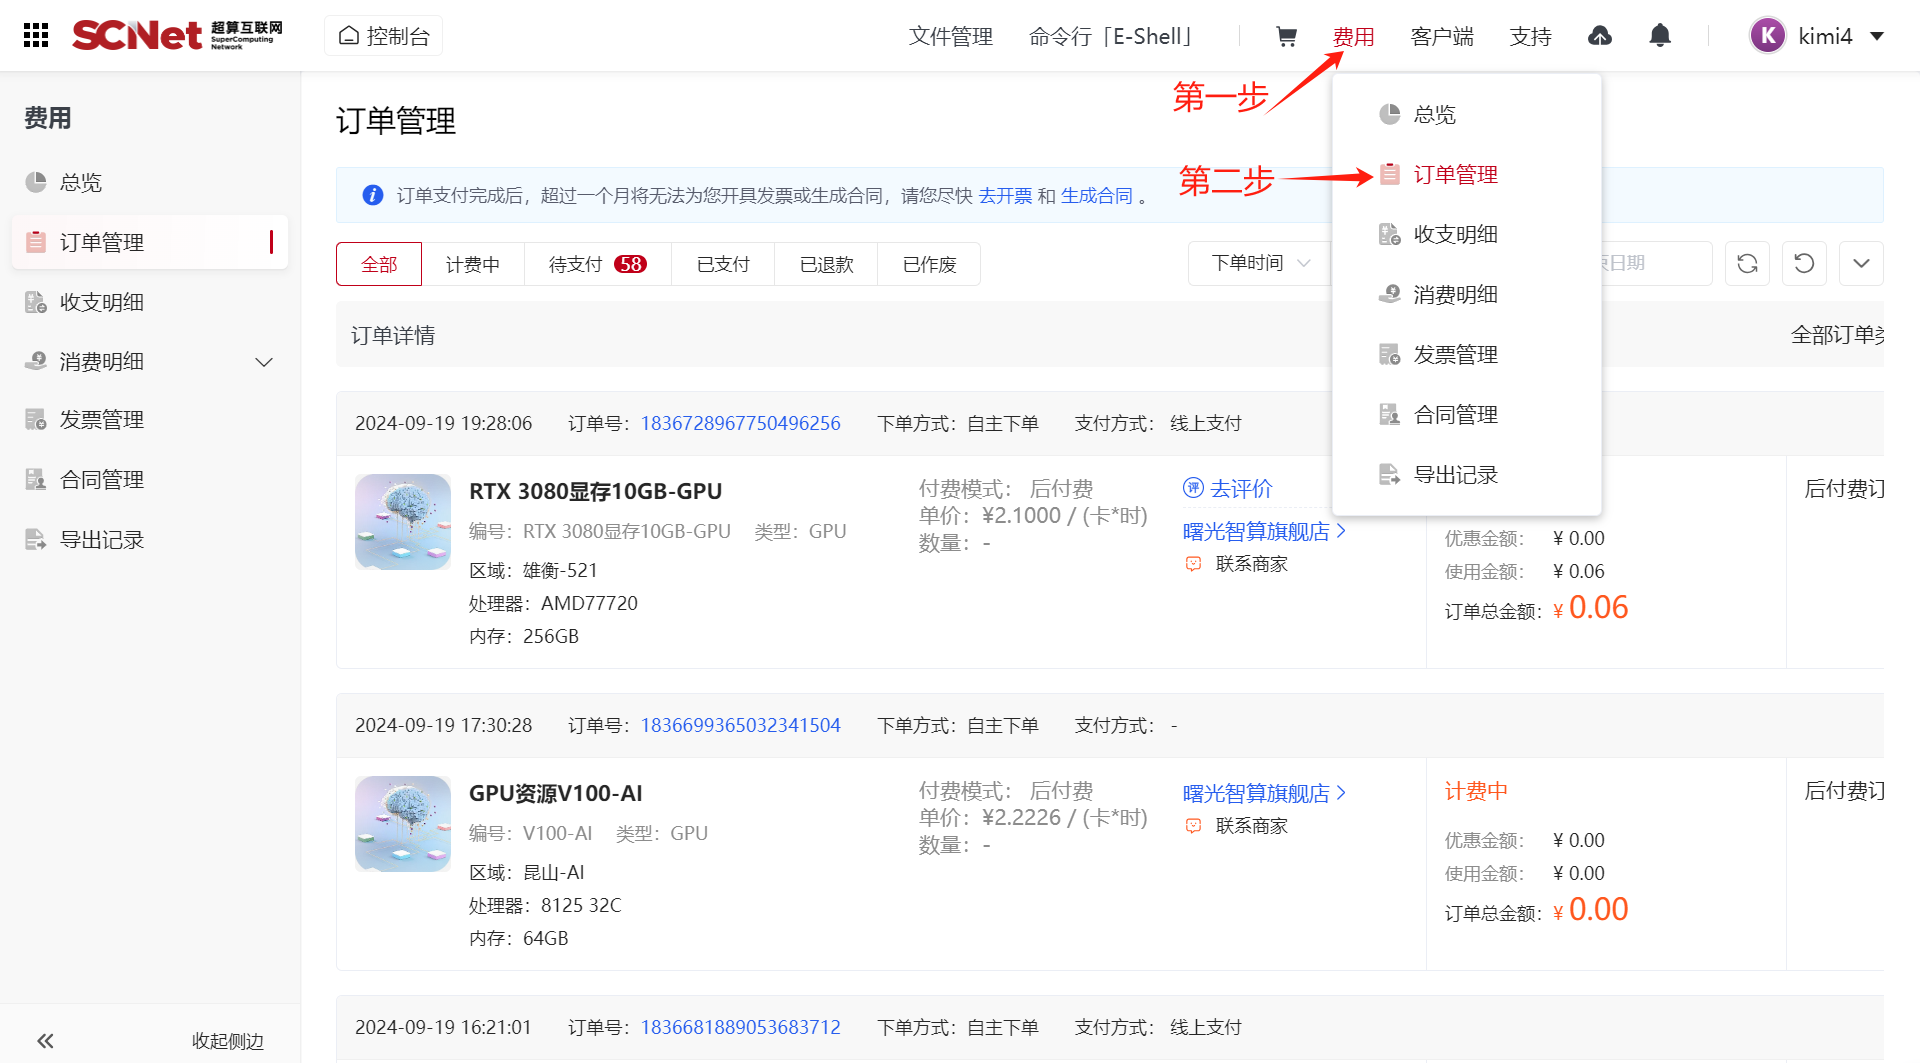Click the kimi4 user avatar
1920x1063 pixels.
[1767, 36]
